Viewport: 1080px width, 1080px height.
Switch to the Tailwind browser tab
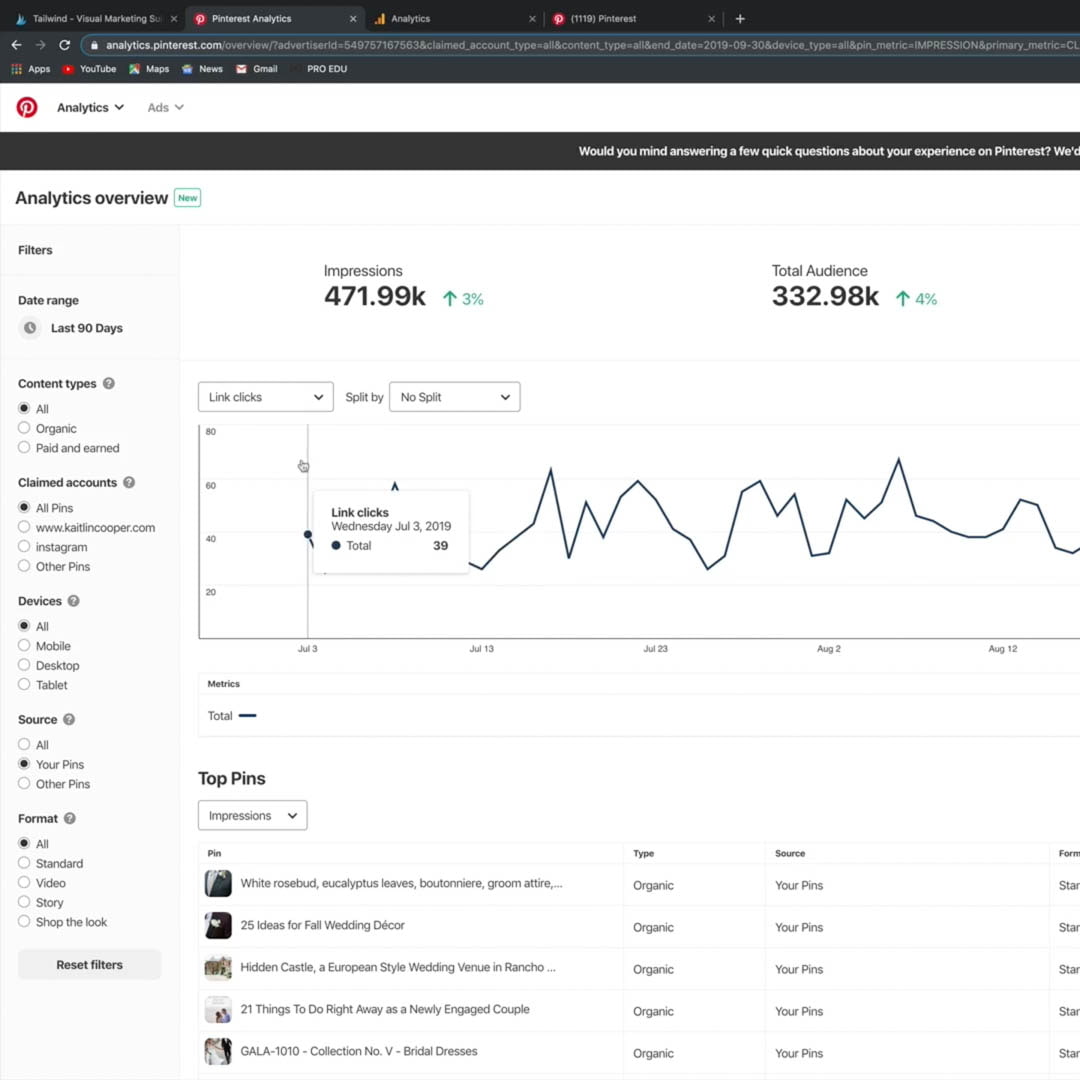pyautogui.click(x=90, y=19)
